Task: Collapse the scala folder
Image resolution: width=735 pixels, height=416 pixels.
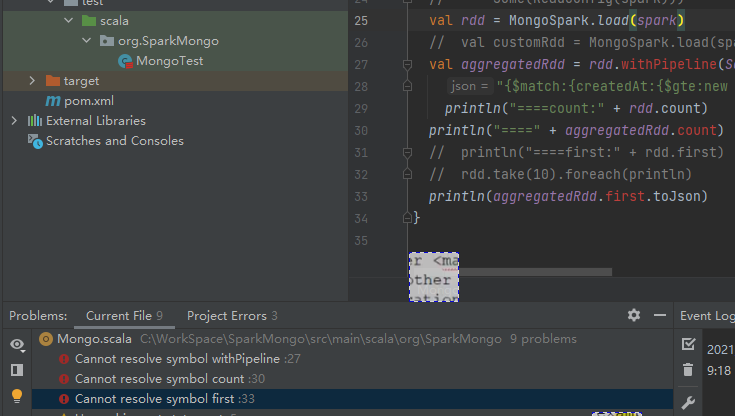Action: (68, 21)
